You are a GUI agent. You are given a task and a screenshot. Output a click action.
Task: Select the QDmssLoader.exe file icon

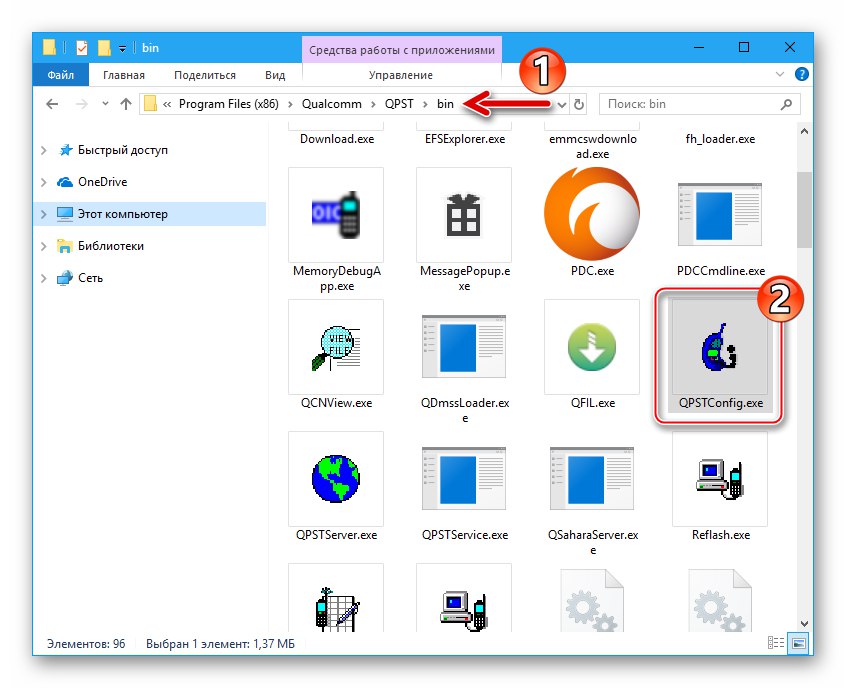click(464, 347)
